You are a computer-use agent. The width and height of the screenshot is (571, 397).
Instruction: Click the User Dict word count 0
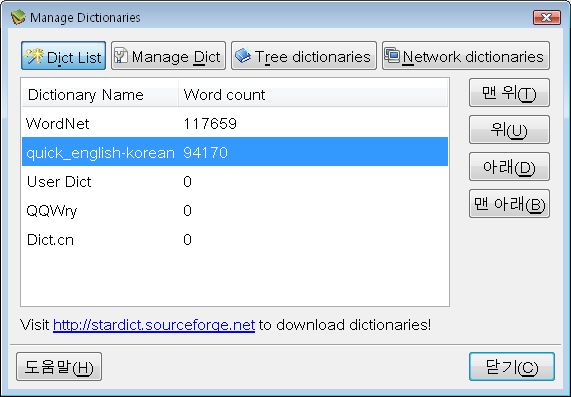click(x=187, y=181)
